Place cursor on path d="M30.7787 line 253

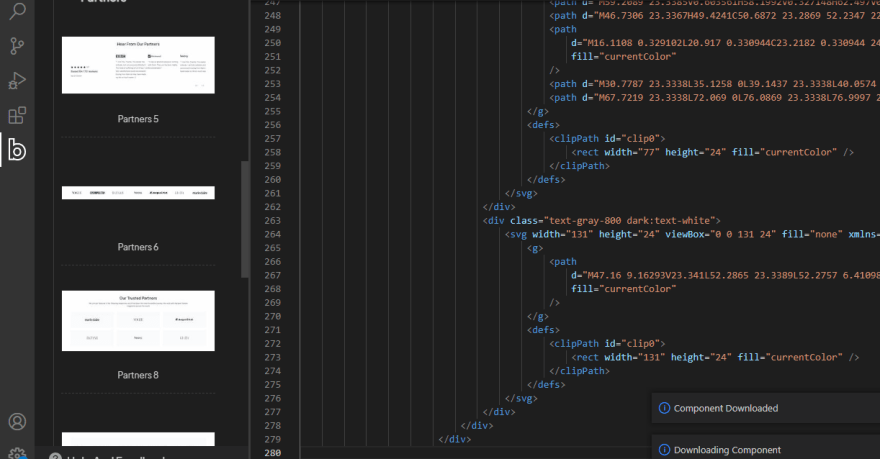tap(714, 84)
